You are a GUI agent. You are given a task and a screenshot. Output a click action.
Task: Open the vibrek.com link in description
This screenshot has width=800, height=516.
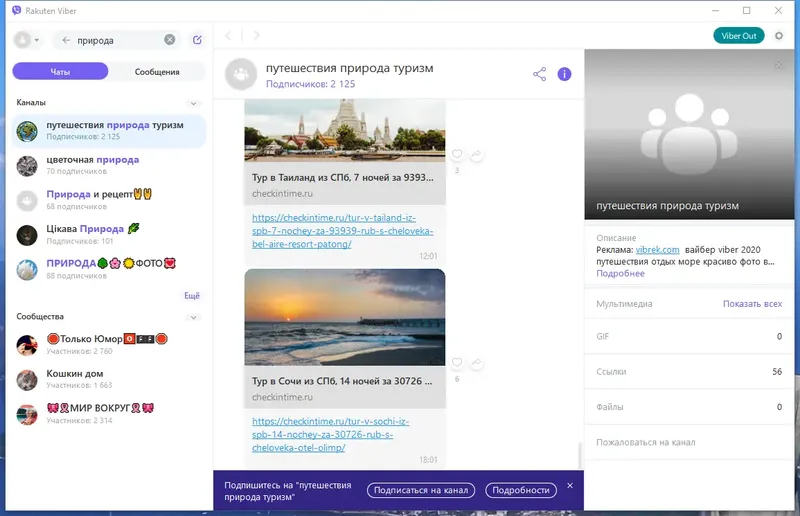657,250
